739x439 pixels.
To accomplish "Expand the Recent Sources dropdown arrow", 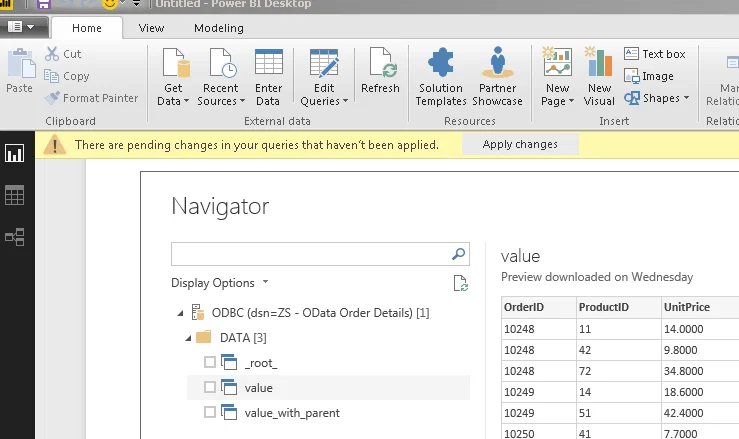I will [x=242, y=101].
